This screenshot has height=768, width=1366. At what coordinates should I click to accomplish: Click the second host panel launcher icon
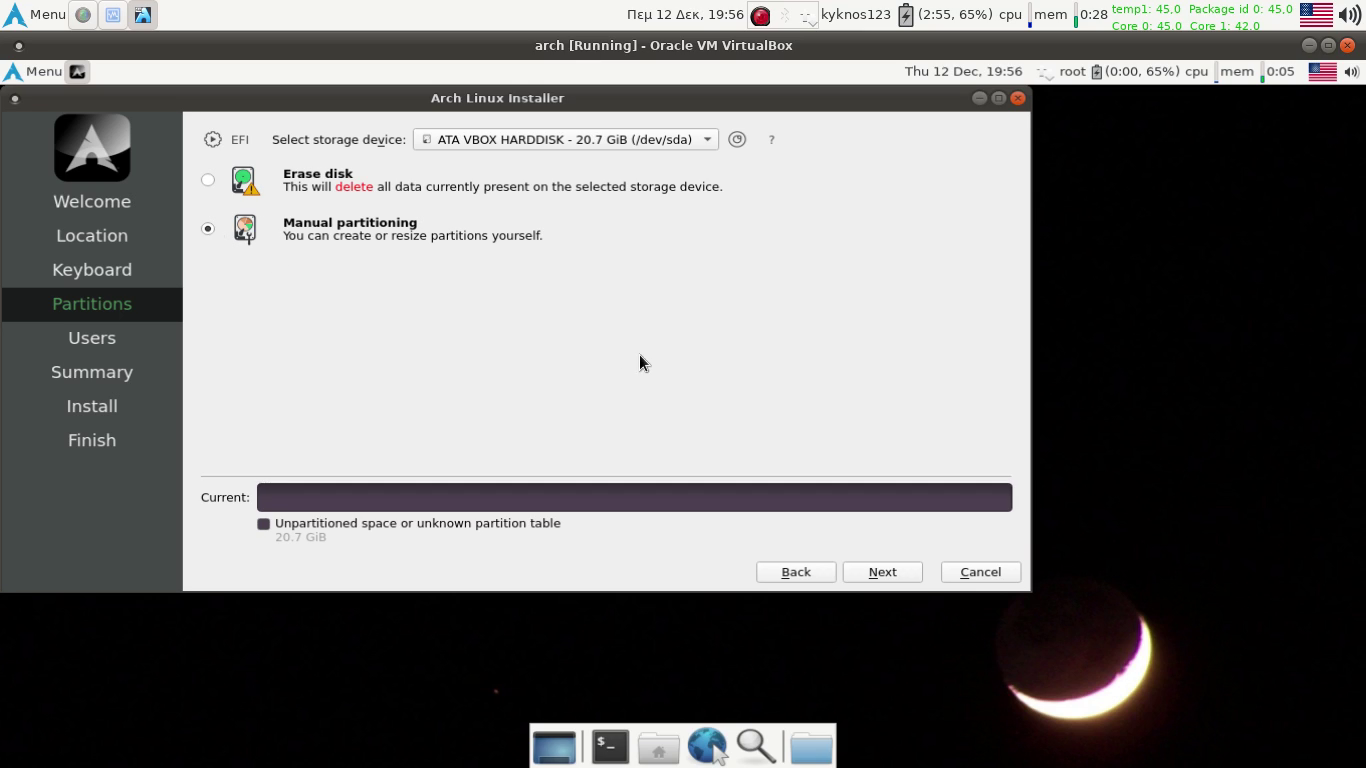(113, 15)
